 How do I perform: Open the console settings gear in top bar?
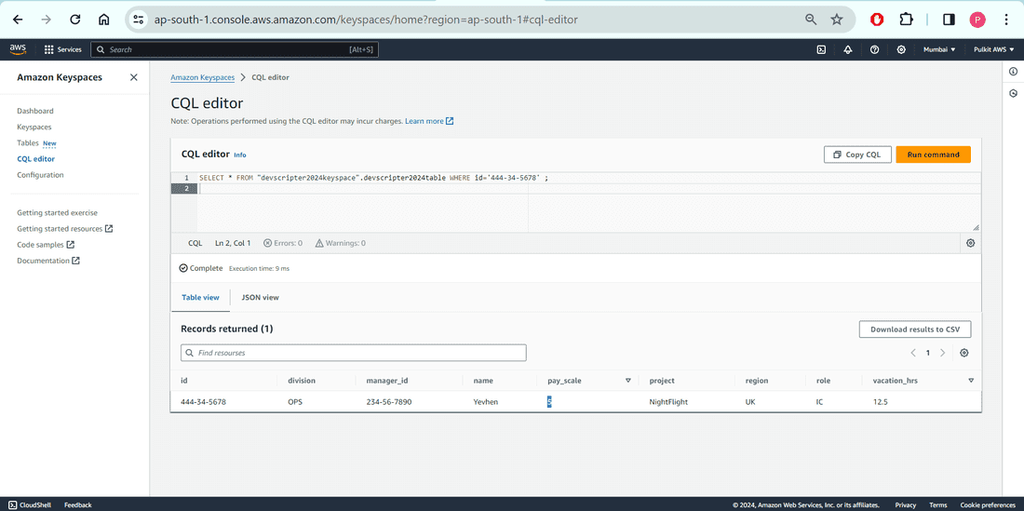click(901, 50)
